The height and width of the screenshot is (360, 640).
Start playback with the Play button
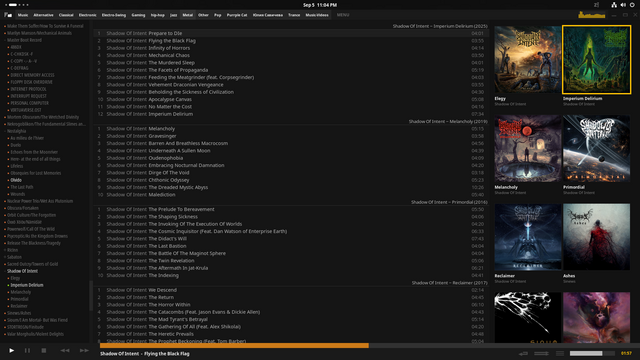pos(11,350)
